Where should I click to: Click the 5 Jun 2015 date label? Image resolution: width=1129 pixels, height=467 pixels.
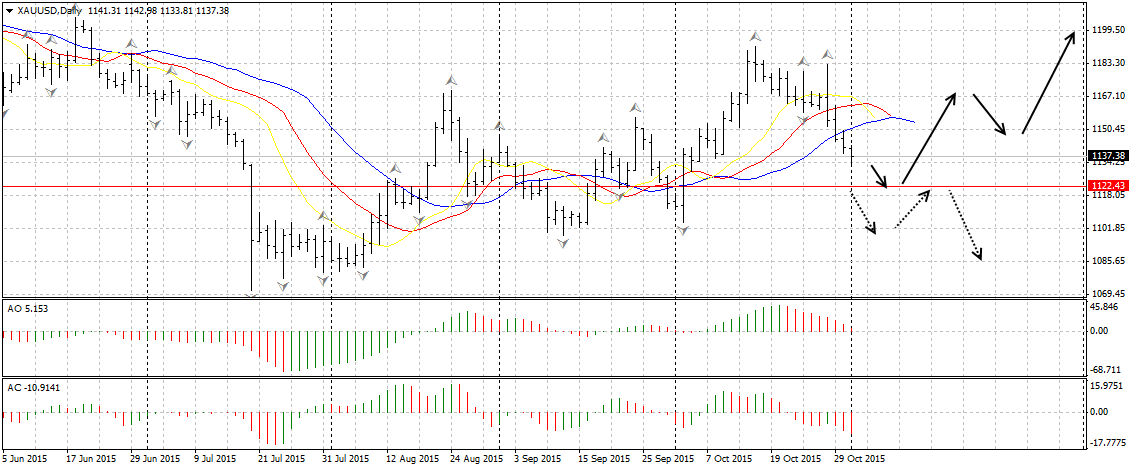[x=24, y=459]
